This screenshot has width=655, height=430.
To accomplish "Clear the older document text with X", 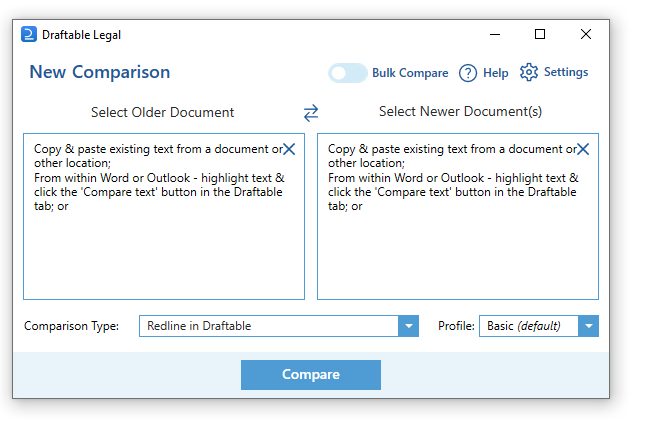I will coord(289,149).
